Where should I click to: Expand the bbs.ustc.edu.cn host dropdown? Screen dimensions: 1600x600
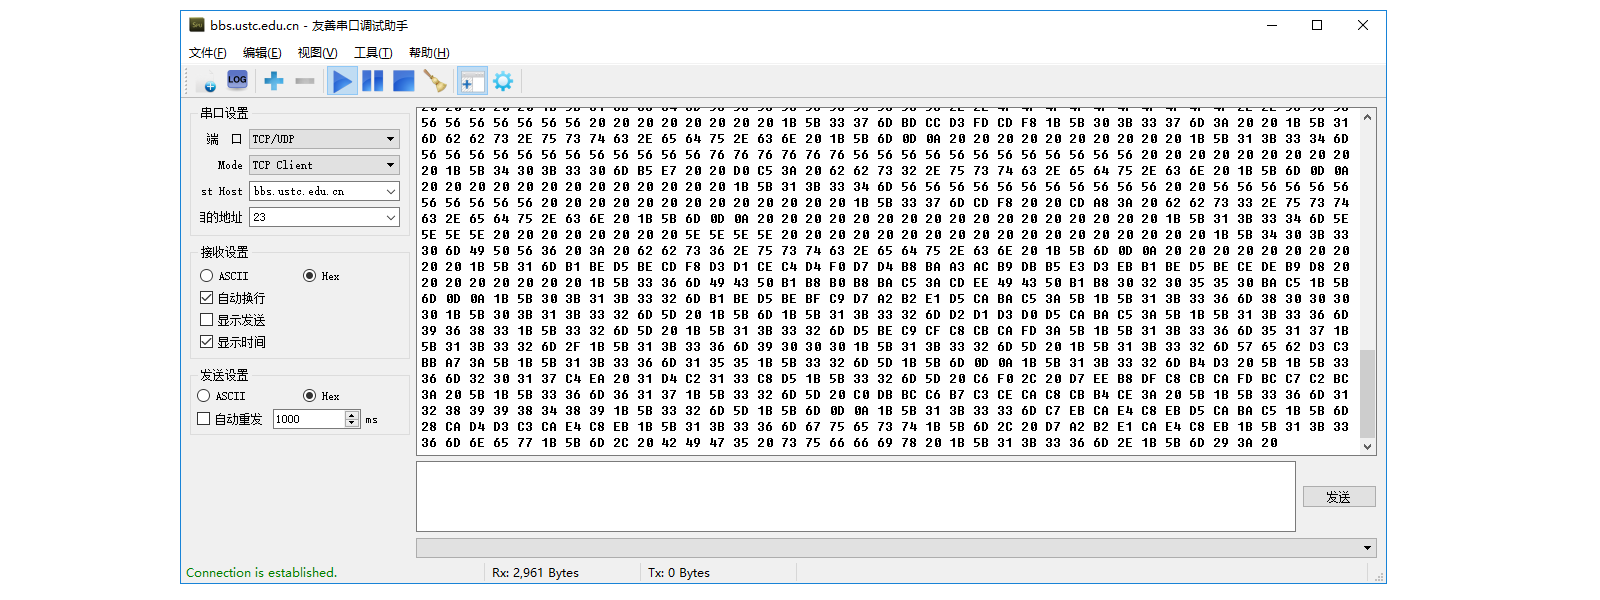tap(390, 191)
